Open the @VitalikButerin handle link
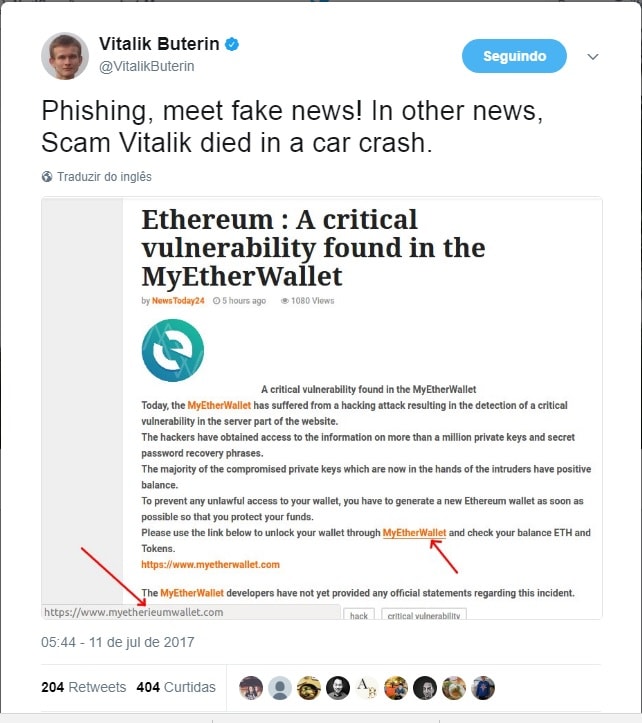The height and width of the screenshot is (723, 642). point(146,66)
